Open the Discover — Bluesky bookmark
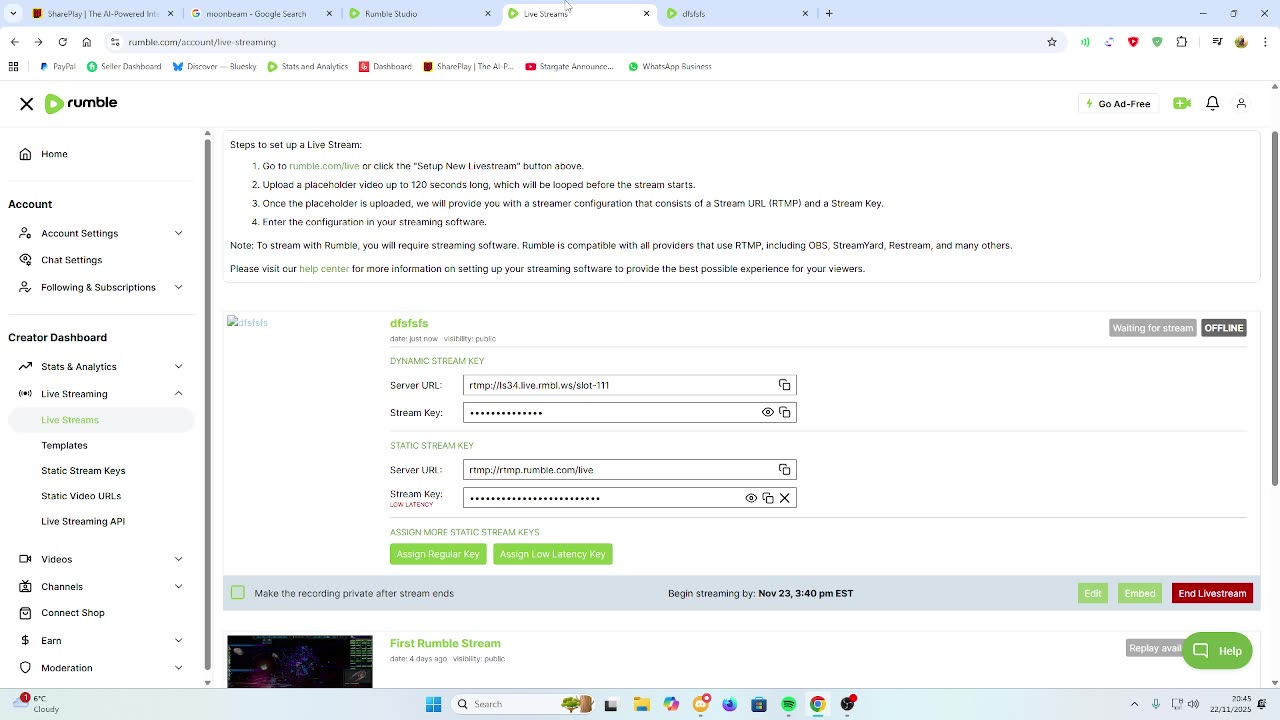The width and height of the screenshot is (1280, 720). (214, 67)
